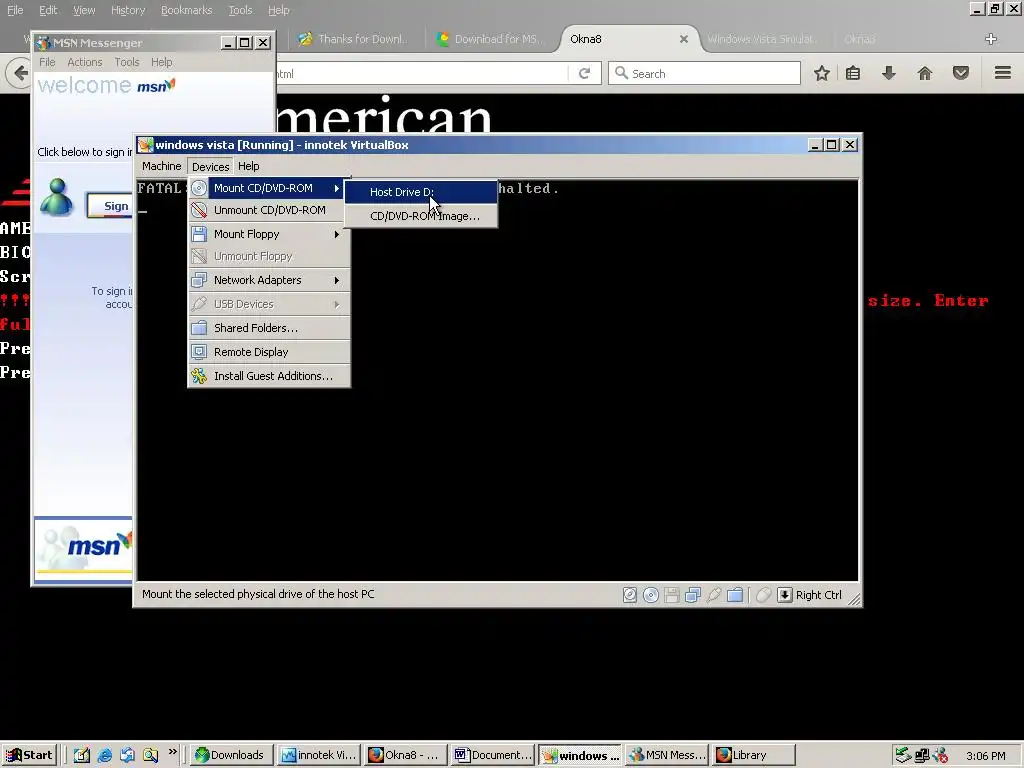Click the Right Ctrl host key label
The image size is (1024, 768).
click(818, 595)
